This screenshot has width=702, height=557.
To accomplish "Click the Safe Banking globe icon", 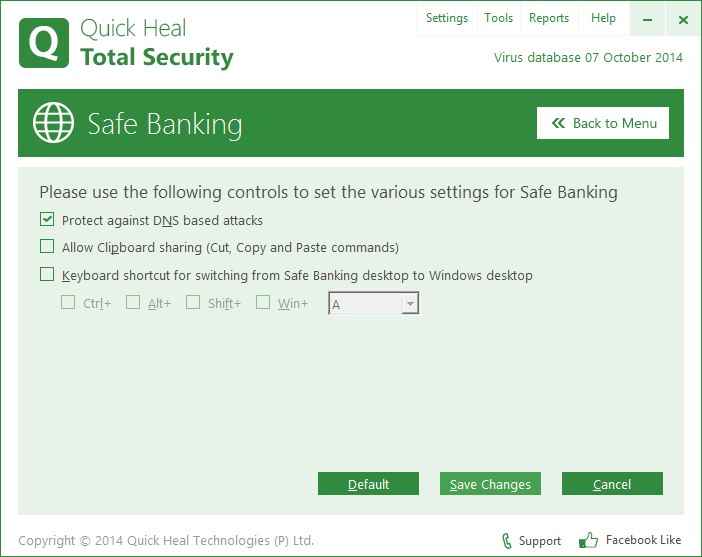I will click(x=53, y=123).
